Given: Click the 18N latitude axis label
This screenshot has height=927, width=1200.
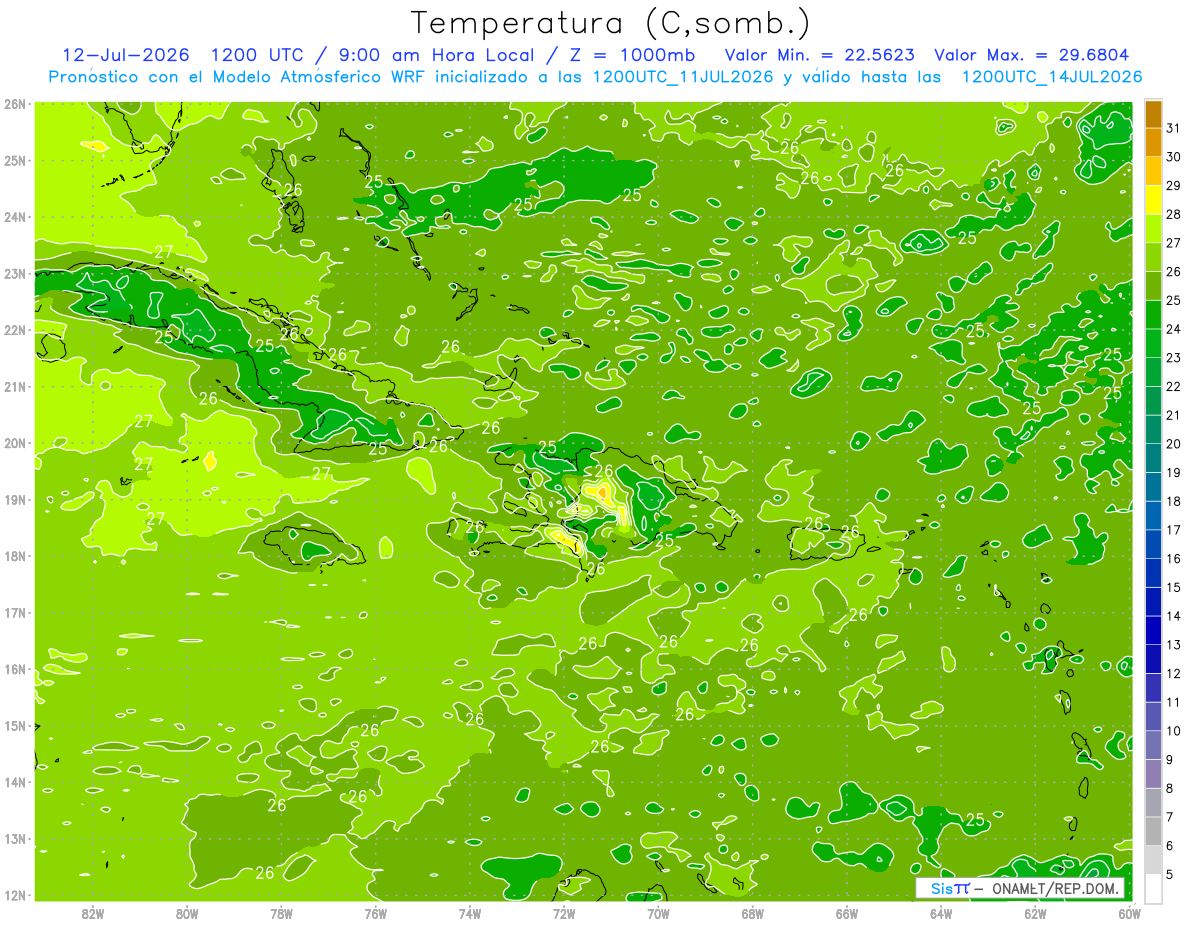Looking at the screenshot, I should click(x=14, y=556).
